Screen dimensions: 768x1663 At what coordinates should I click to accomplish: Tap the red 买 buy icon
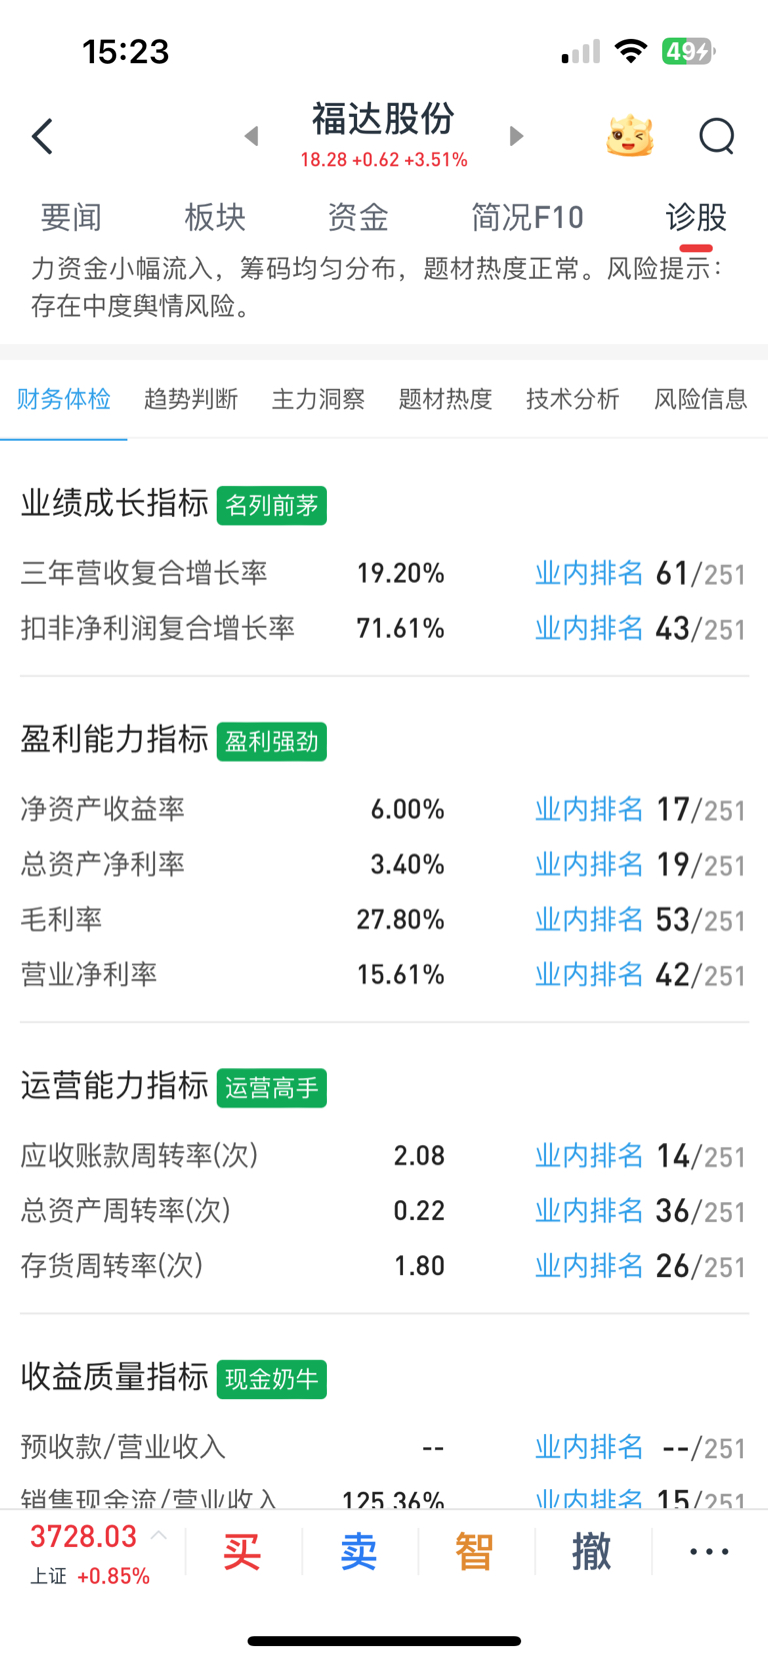tap(242, 1552)
